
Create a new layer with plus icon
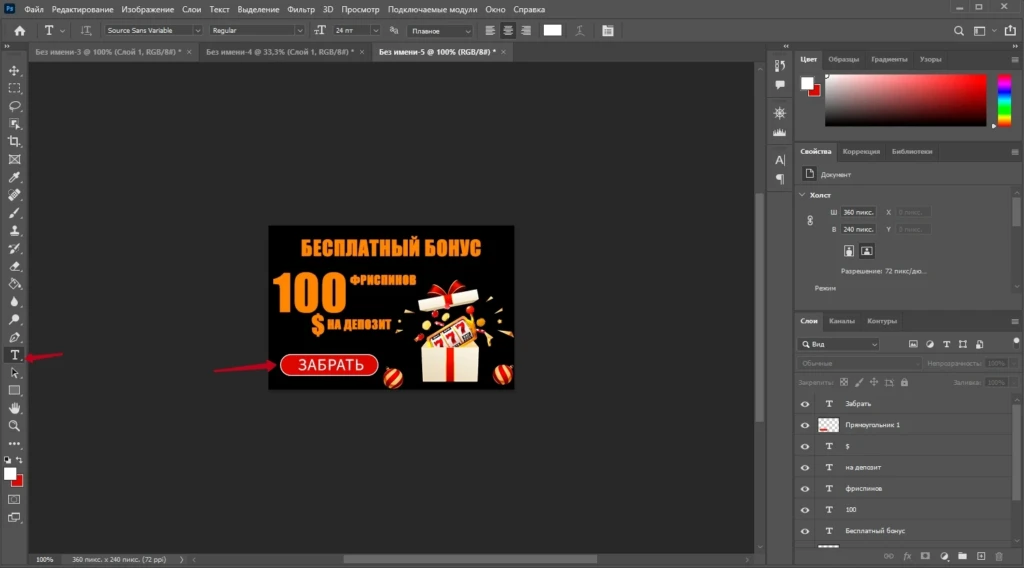click(x=981, y=556)
